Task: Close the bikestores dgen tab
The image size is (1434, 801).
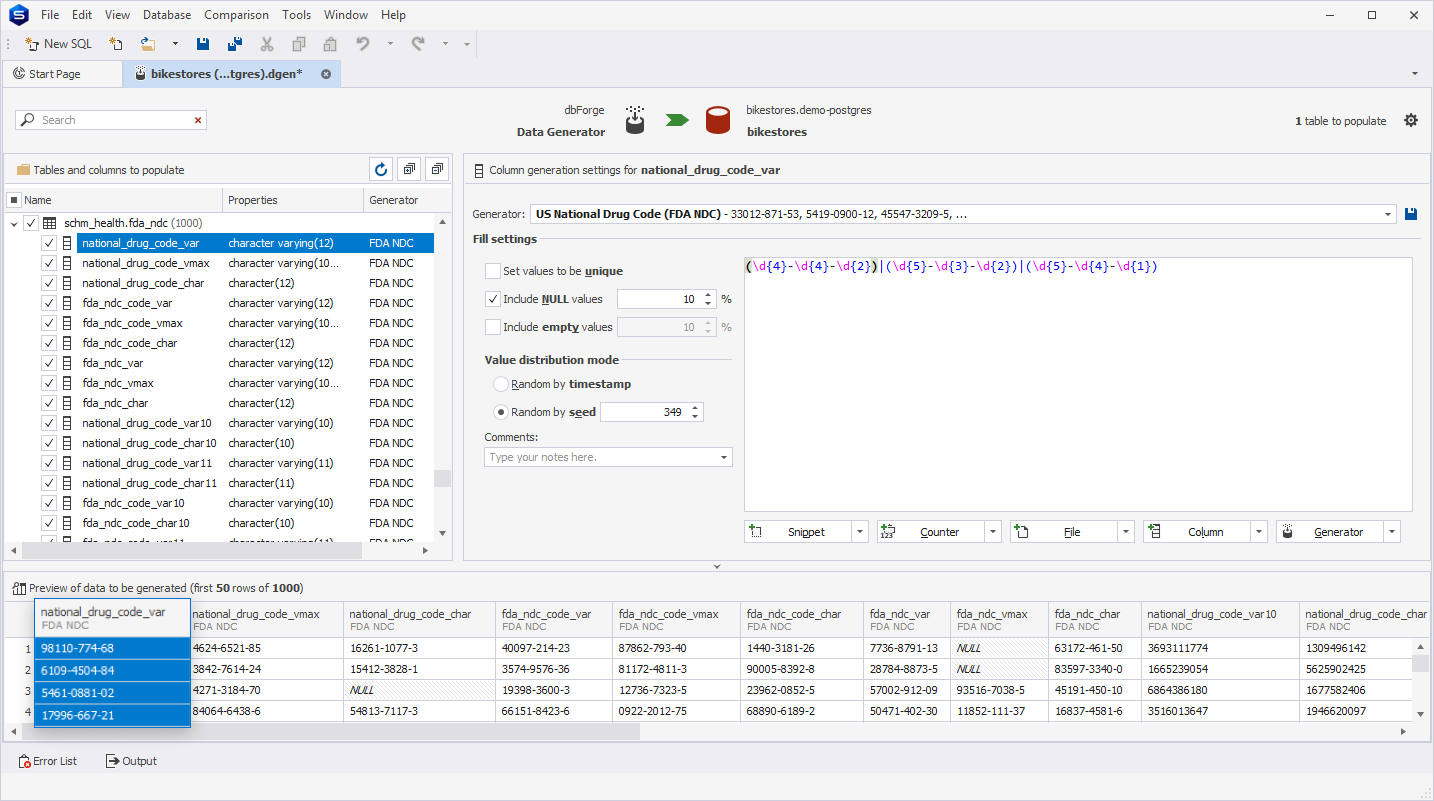Action: click(326, 74)
